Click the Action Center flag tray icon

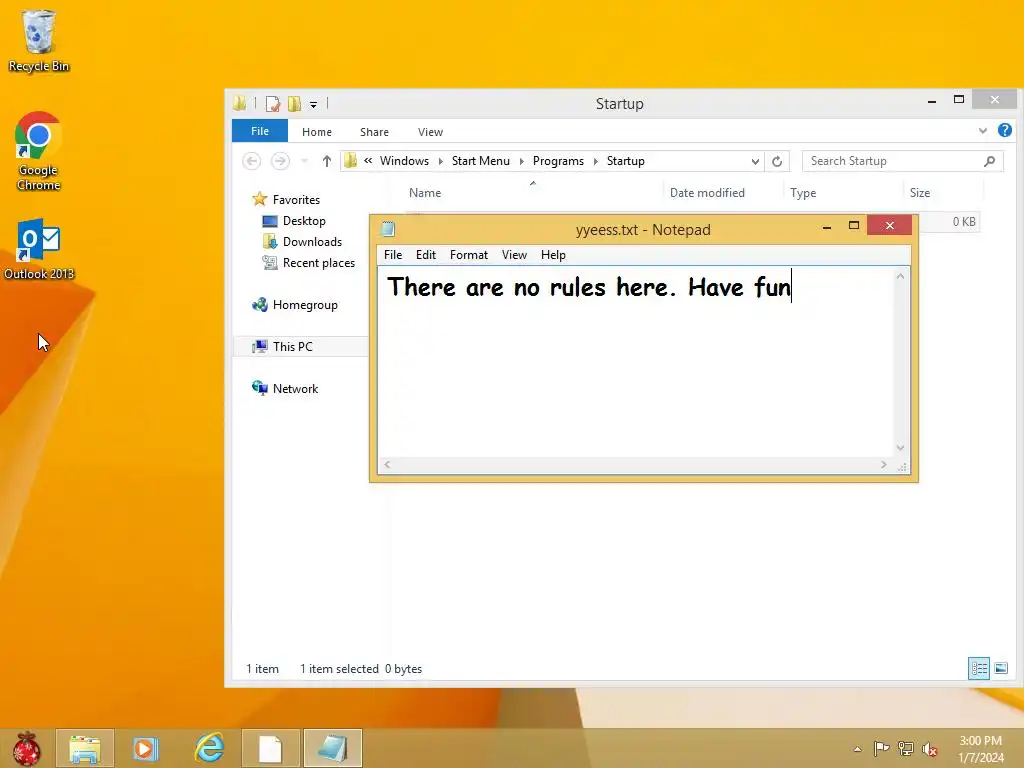tap(881, 748)
